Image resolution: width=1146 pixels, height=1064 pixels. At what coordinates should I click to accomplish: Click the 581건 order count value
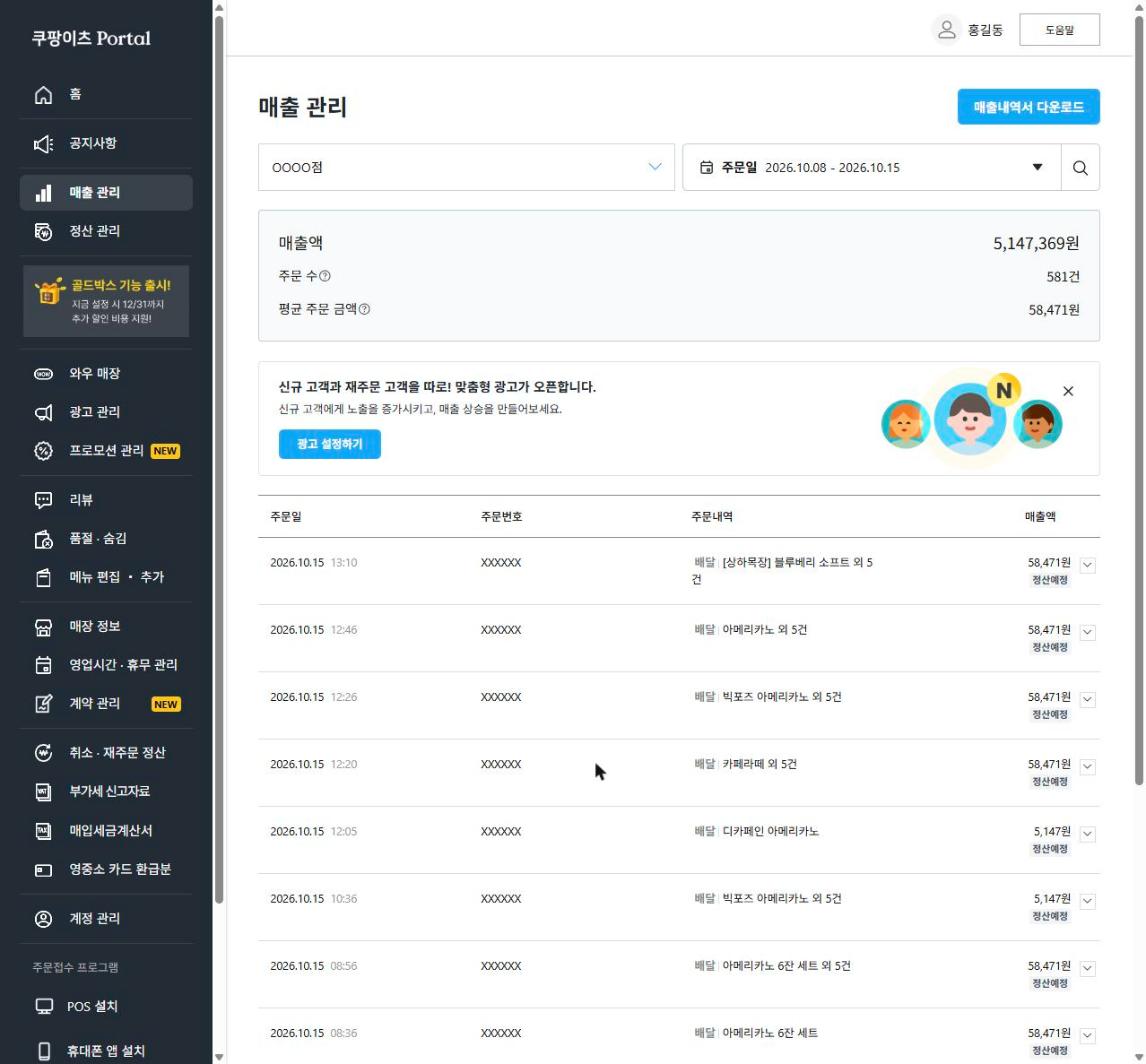pos(1063,277)
